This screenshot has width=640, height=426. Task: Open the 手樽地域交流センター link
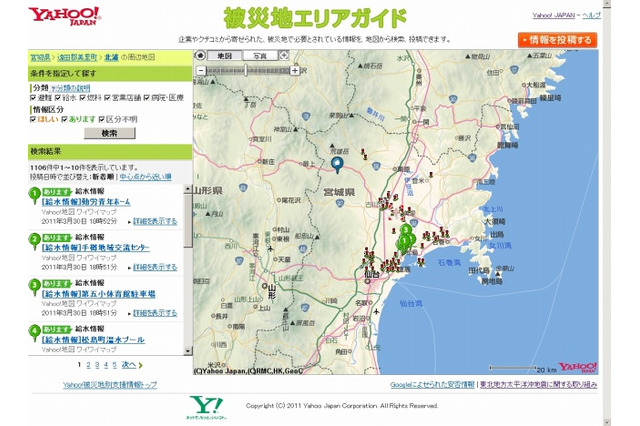tap(96, 248)
